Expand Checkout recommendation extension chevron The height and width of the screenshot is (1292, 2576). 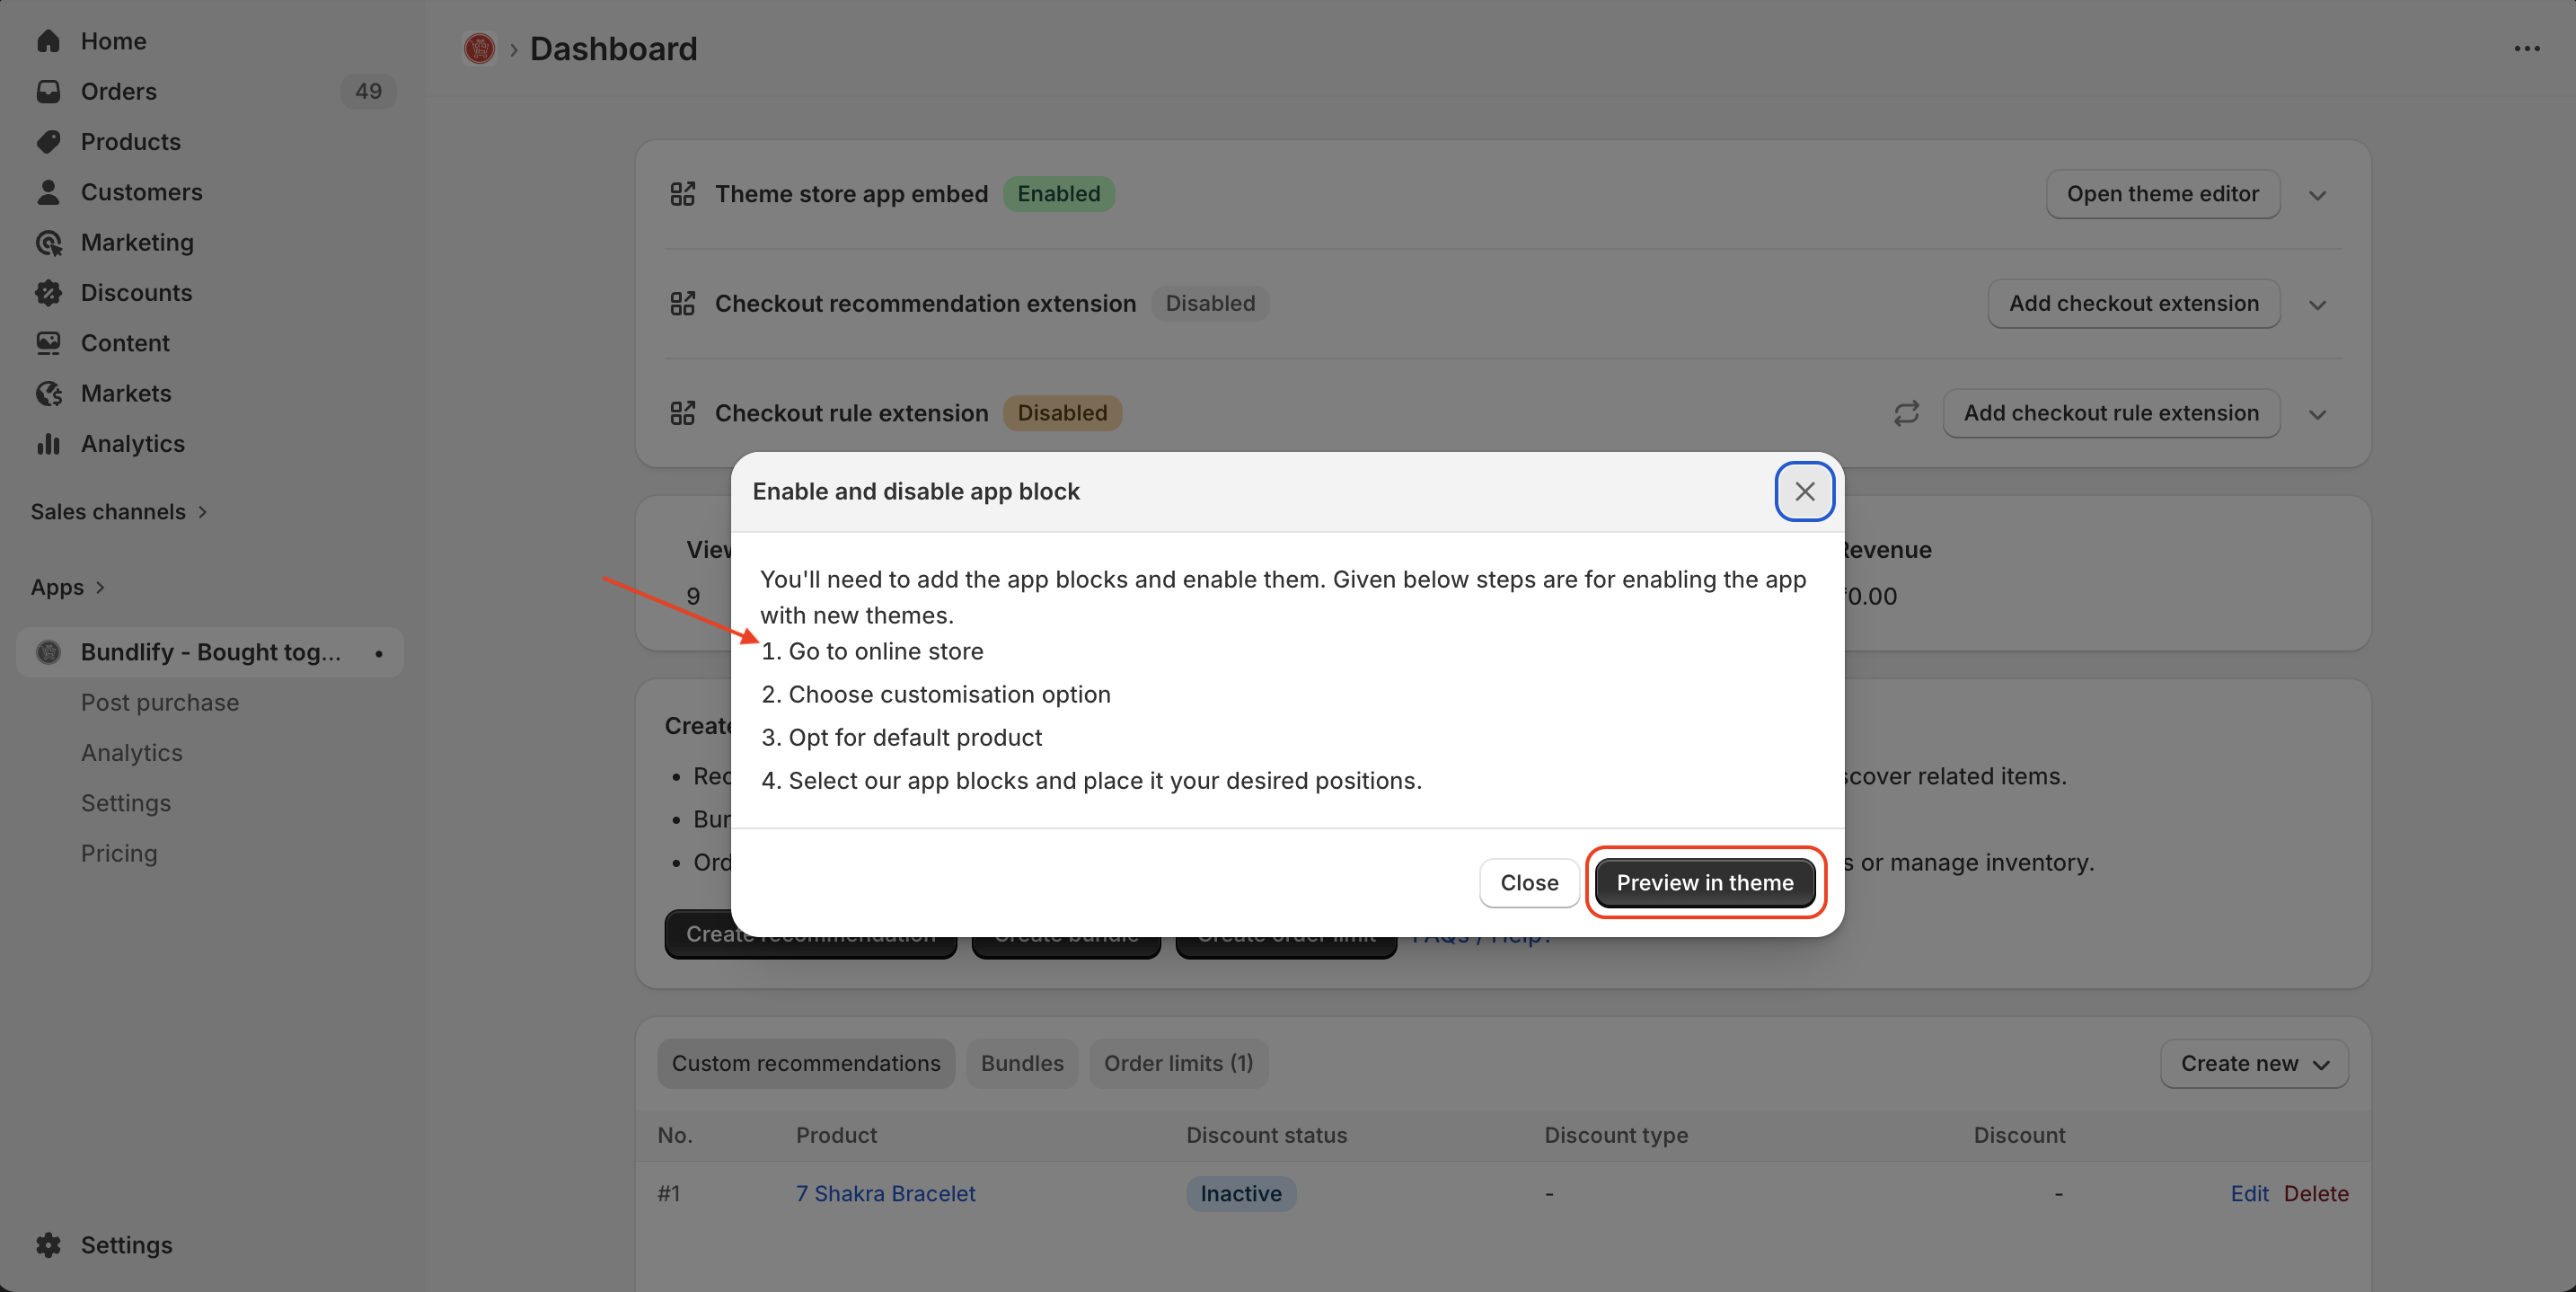point(2317,304)
